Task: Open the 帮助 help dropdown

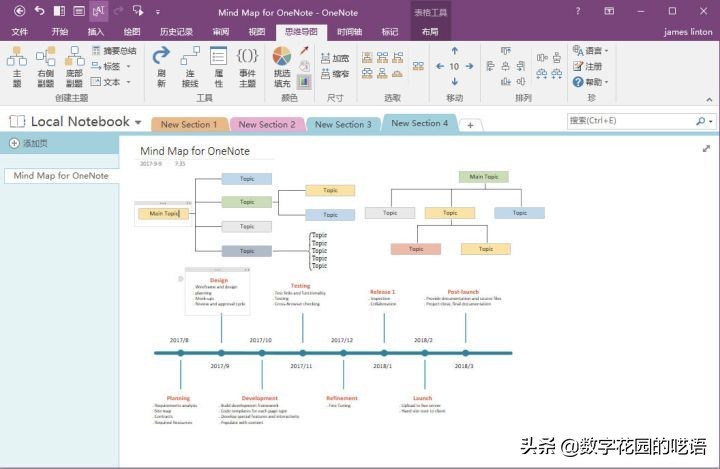Action: [591, 82]
